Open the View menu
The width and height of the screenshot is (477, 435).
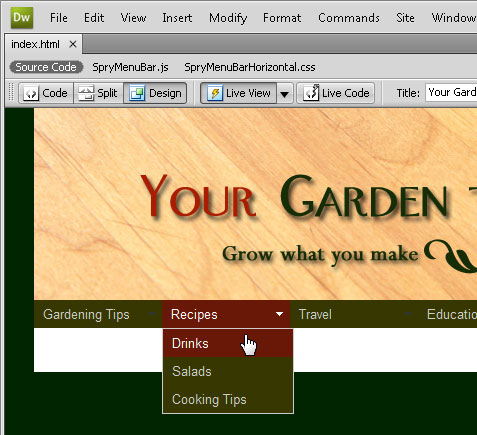coord(133,18)
